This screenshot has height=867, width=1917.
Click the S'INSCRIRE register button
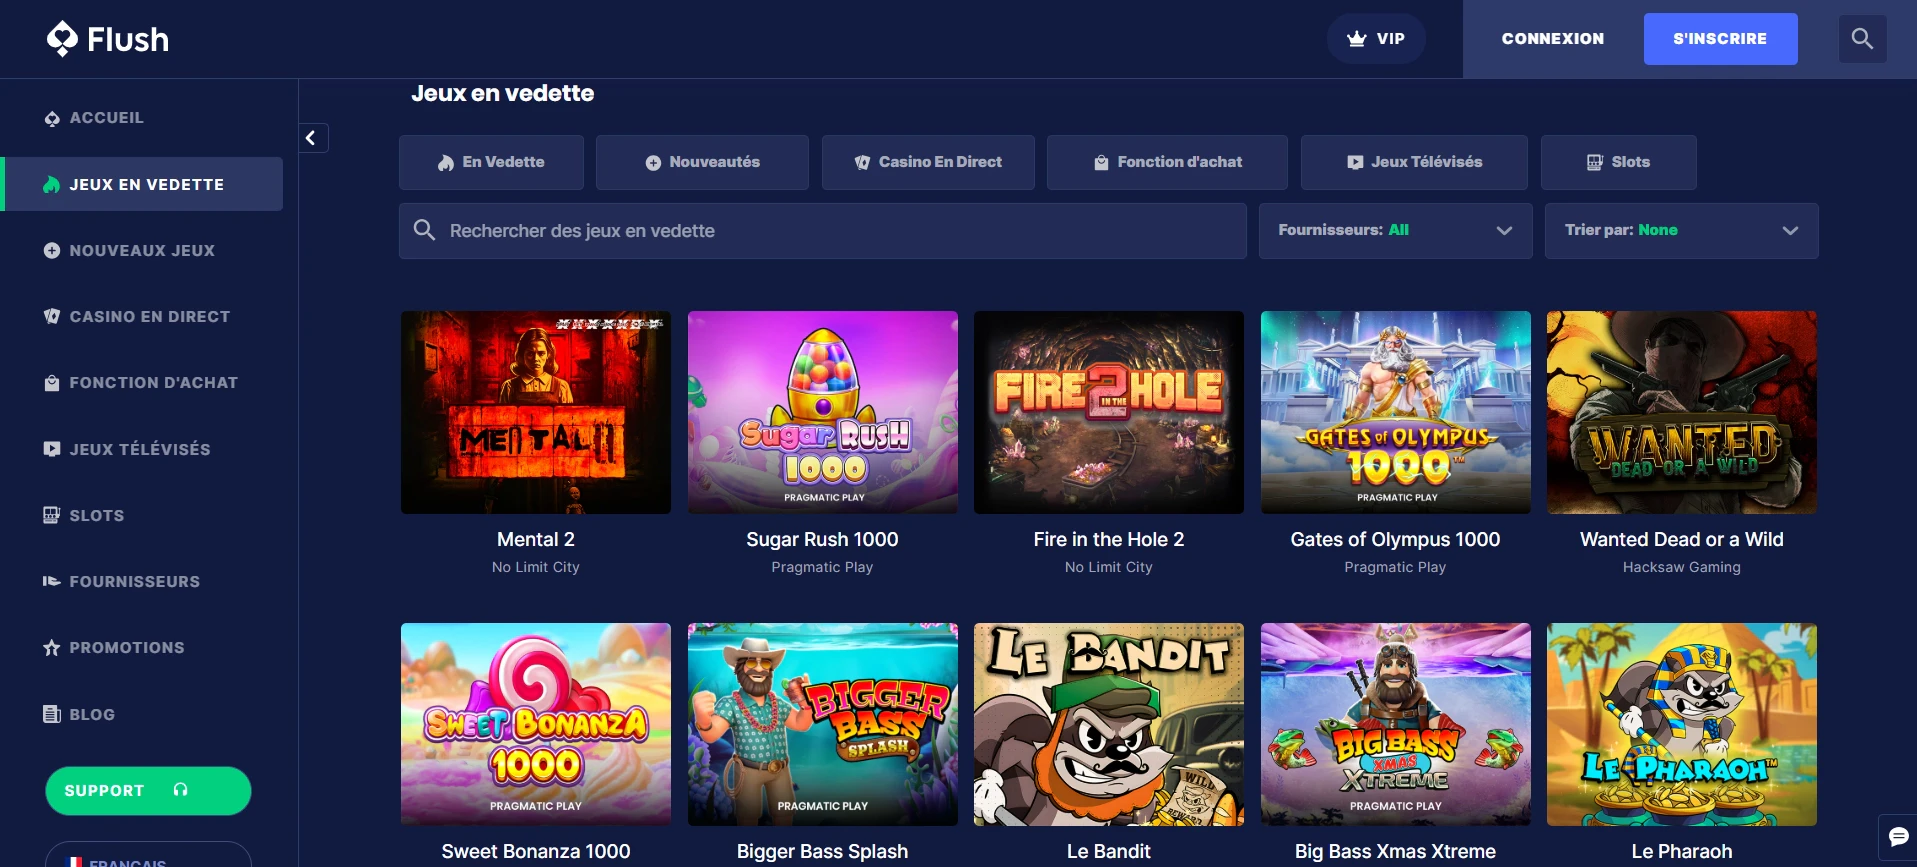[1720, 39]
